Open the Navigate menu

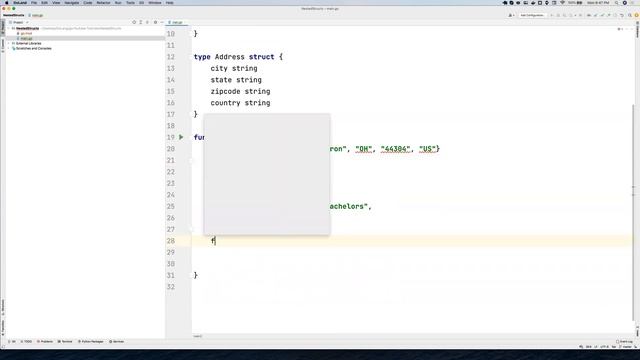(x=71, y=3)
